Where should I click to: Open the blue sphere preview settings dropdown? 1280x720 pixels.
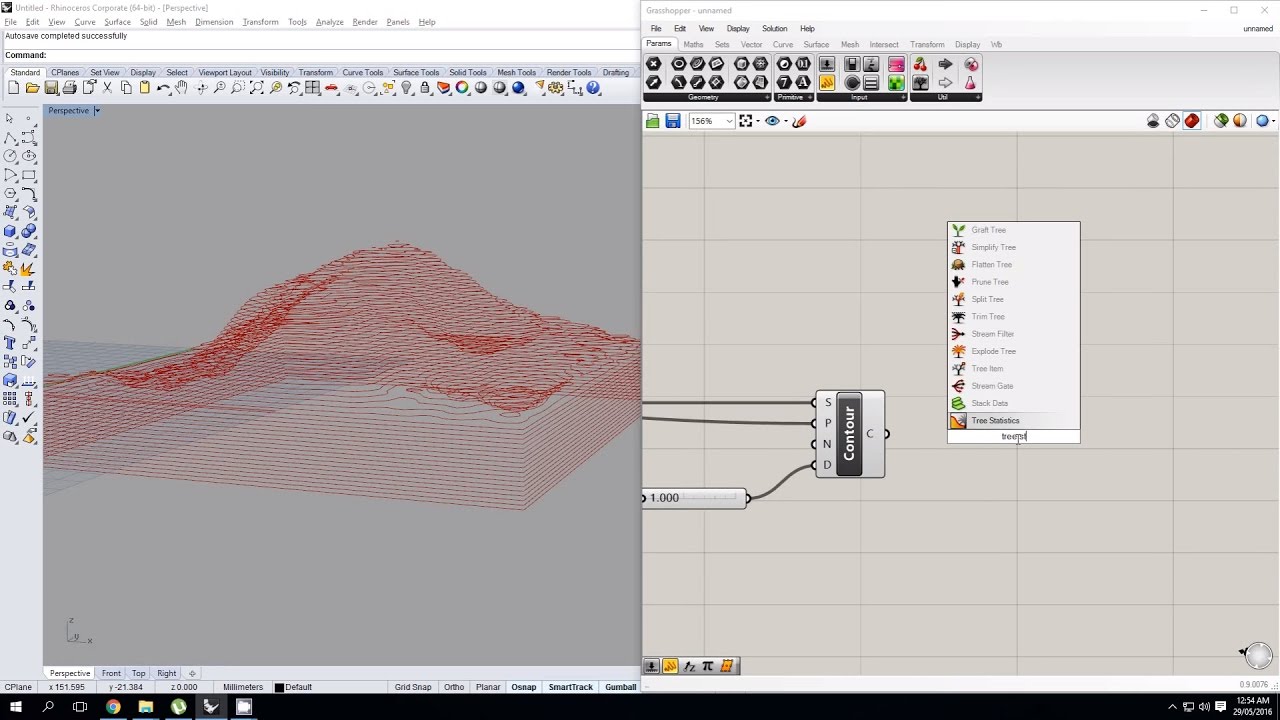click(1274, 121)
